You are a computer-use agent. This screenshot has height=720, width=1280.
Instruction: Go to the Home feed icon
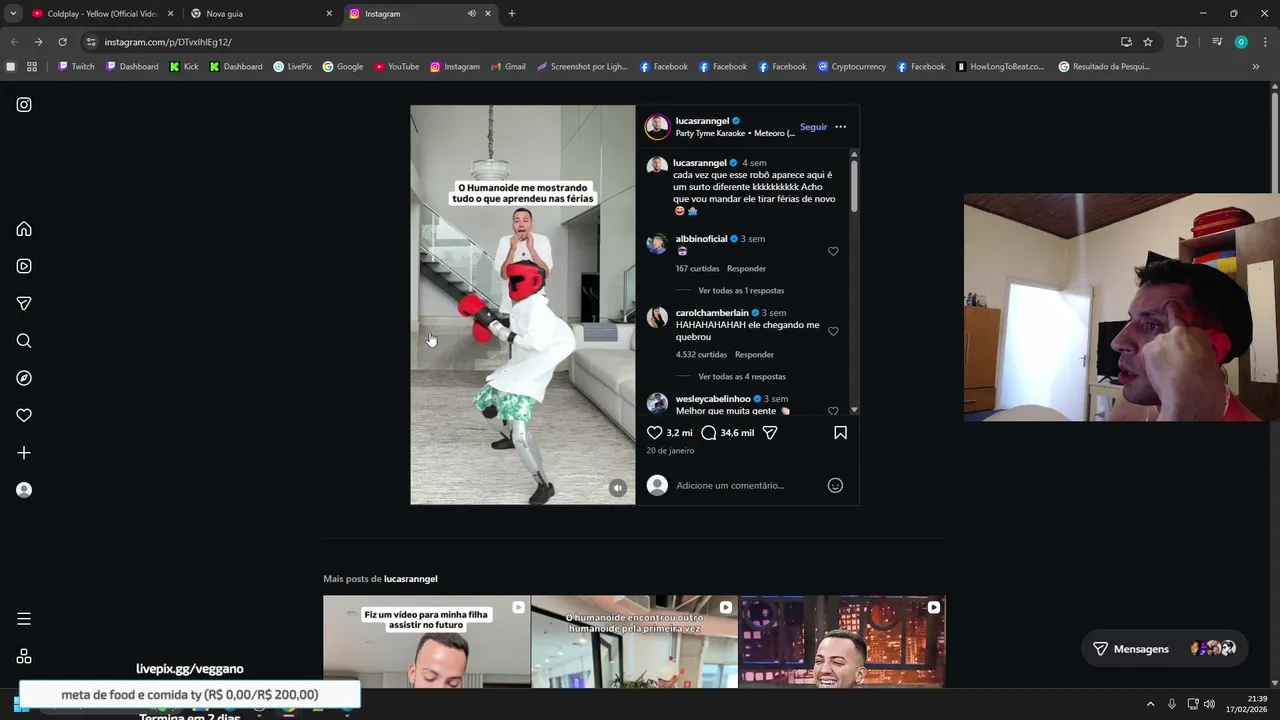24,229
